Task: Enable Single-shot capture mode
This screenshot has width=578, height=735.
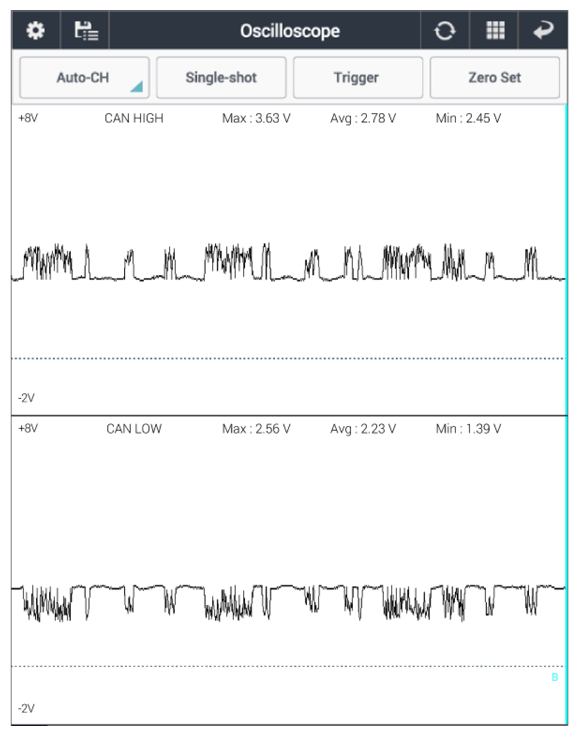Action: (221, 78)
